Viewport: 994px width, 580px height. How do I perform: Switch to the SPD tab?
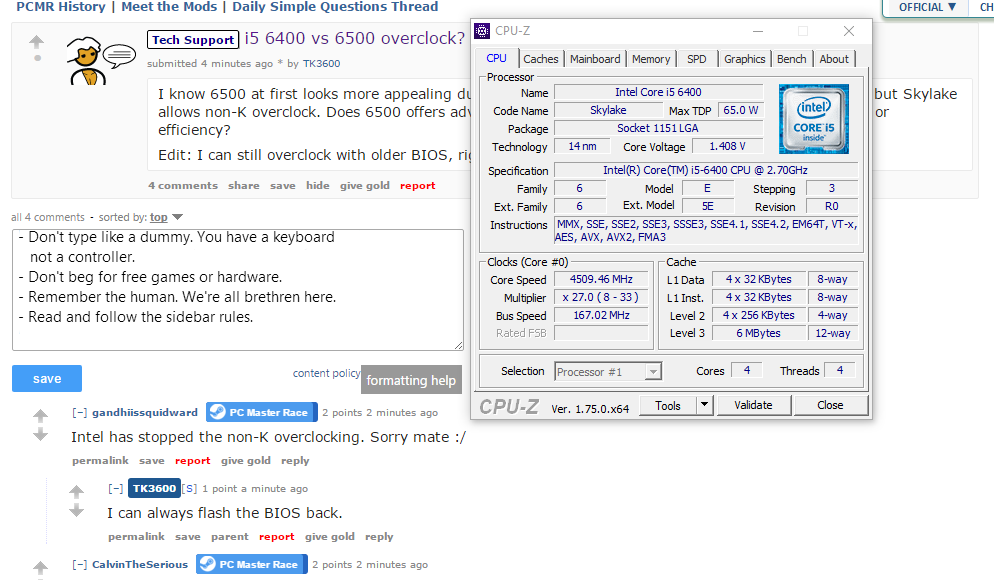[x=697, y=59]
